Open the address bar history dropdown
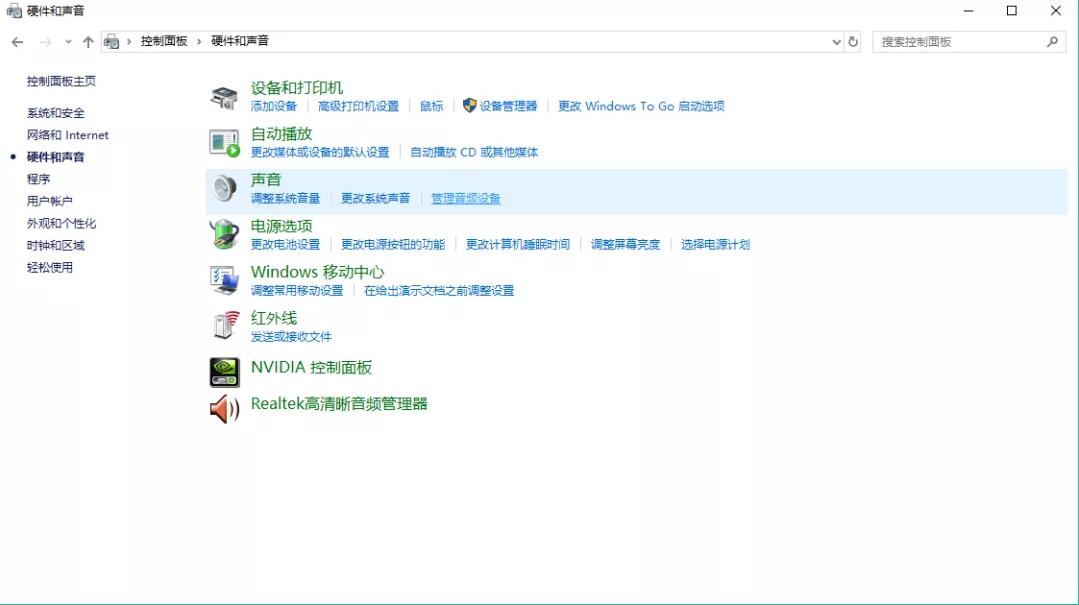This screenshot has width=1079, height=605. [836, 42]
